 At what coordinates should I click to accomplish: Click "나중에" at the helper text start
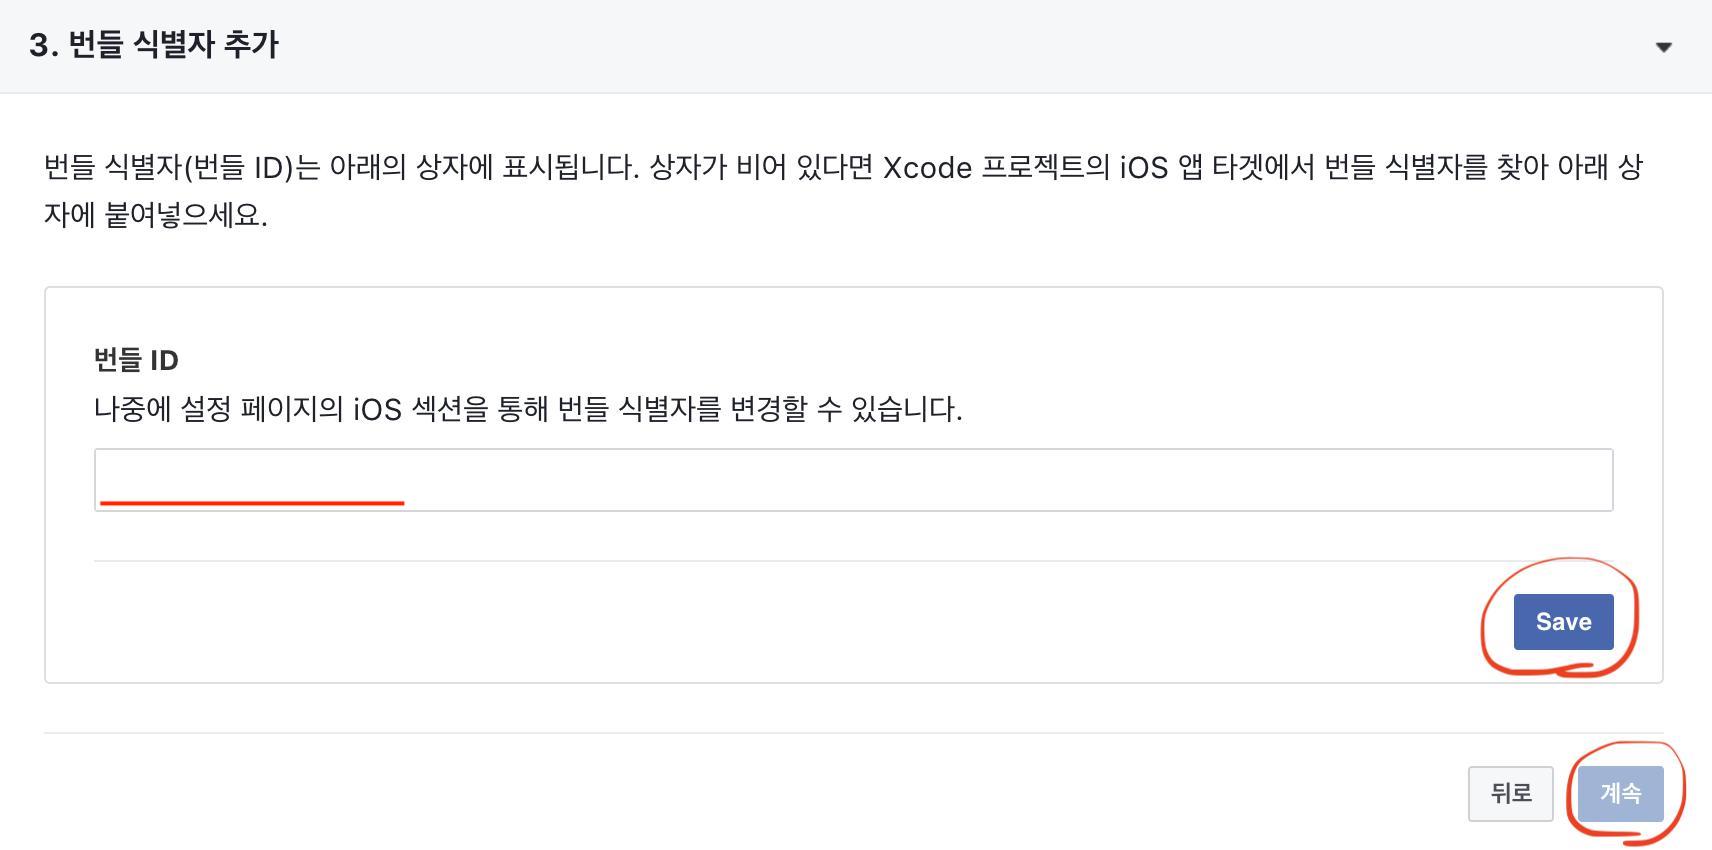coord(132,409)
